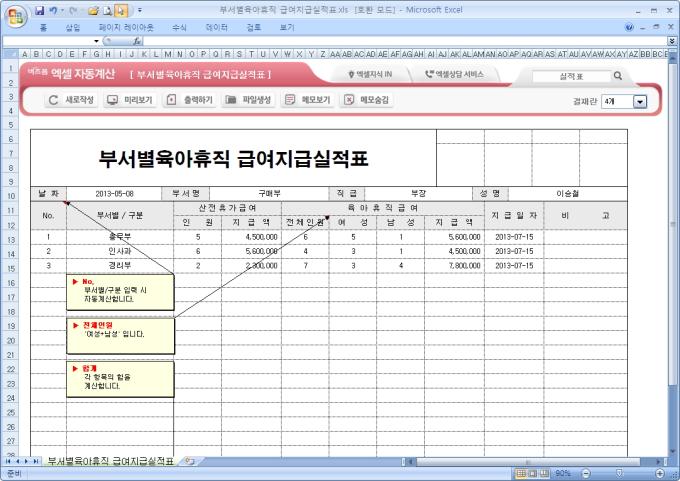
Task: Open the Customize Quick Access Toolbar dropdown
Action: [140, 10]
